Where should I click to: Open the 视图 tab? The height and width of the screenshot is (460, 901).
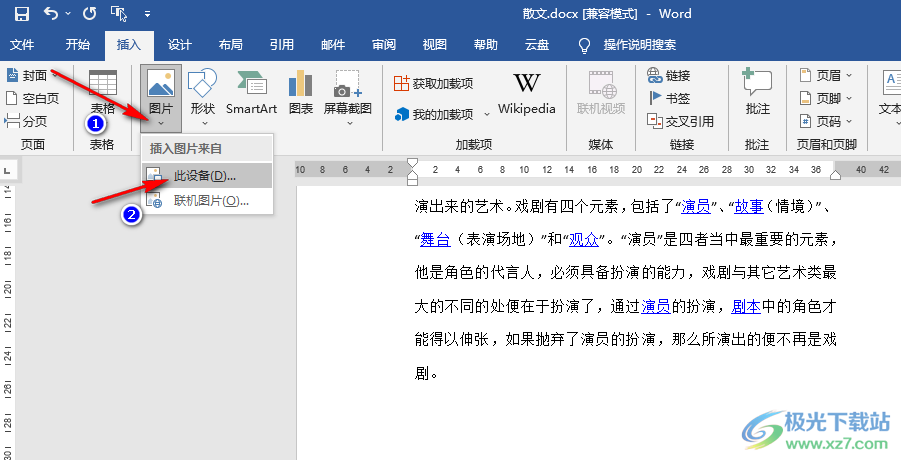pyautogui.click(x=434, y=45)
